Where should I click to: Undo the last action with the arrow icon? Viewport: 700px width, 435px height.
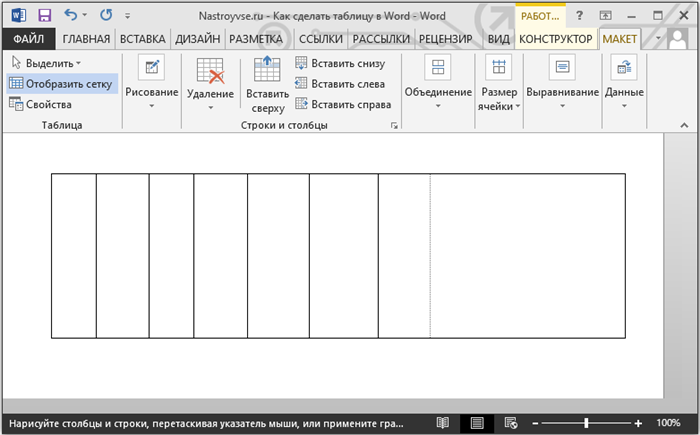coord(71,15)
